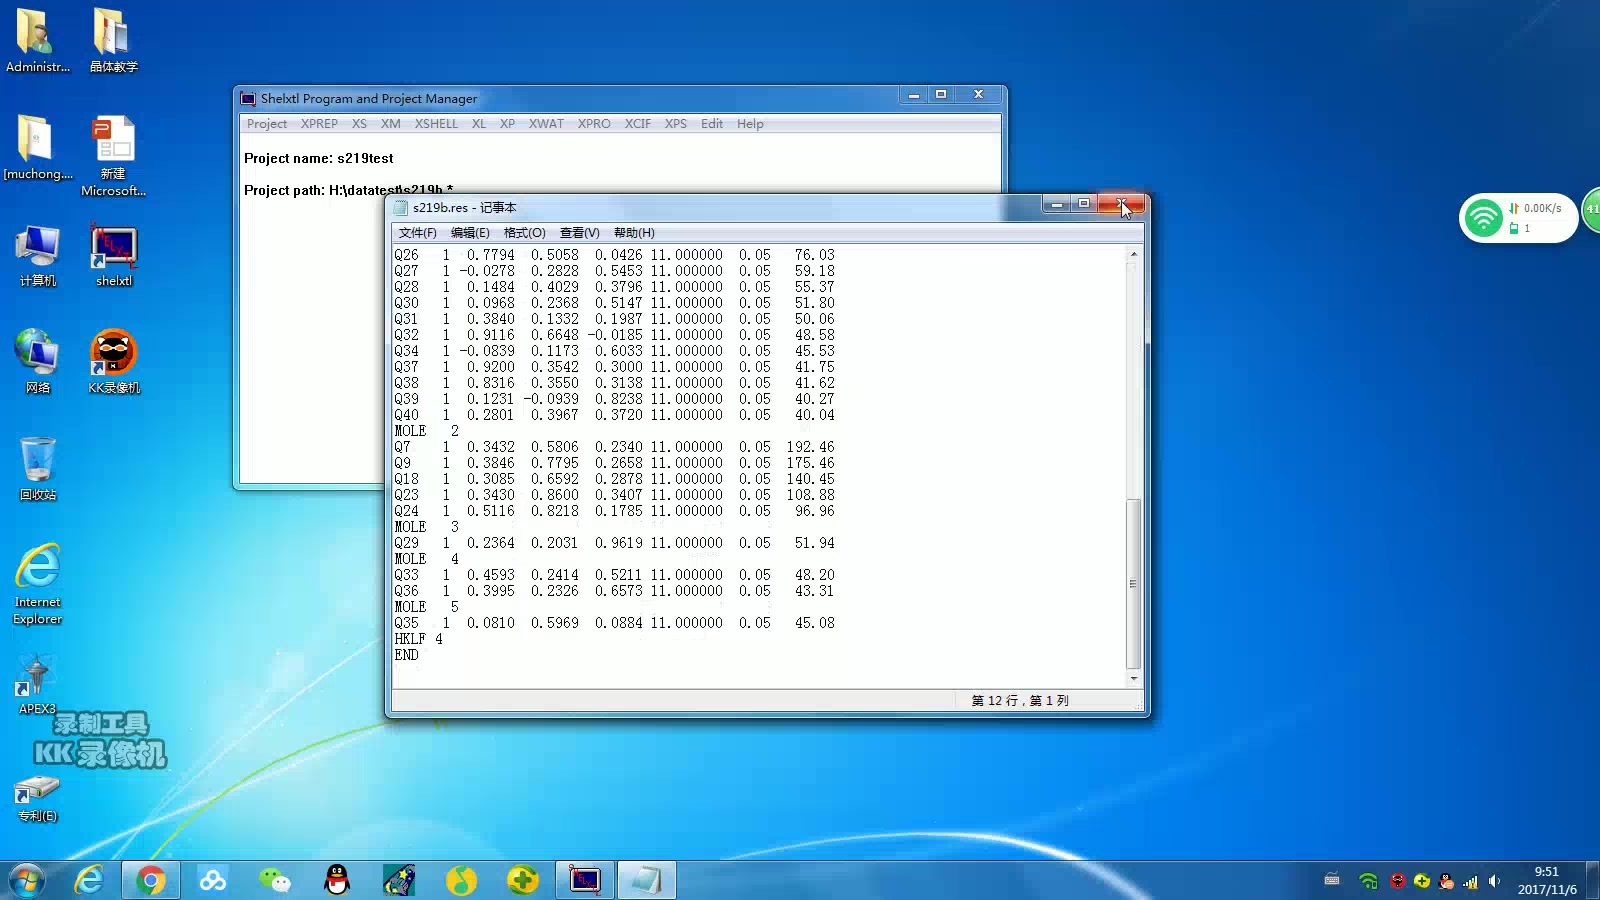Screen dimensions: 1600x900
Task: Open QQ penguin in the taskbar
Action: click(337, 880)
